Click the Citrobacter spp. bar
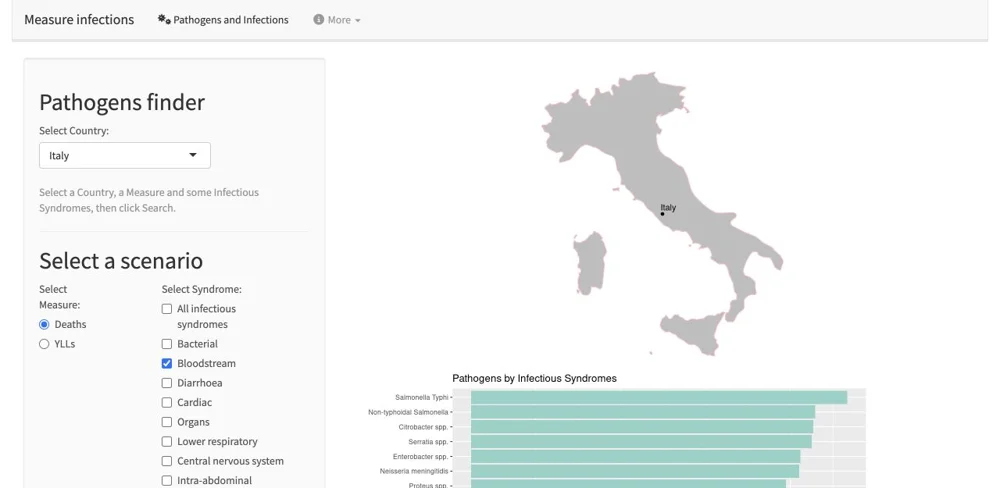1000x488 pixels. click(x=642, y=427)
